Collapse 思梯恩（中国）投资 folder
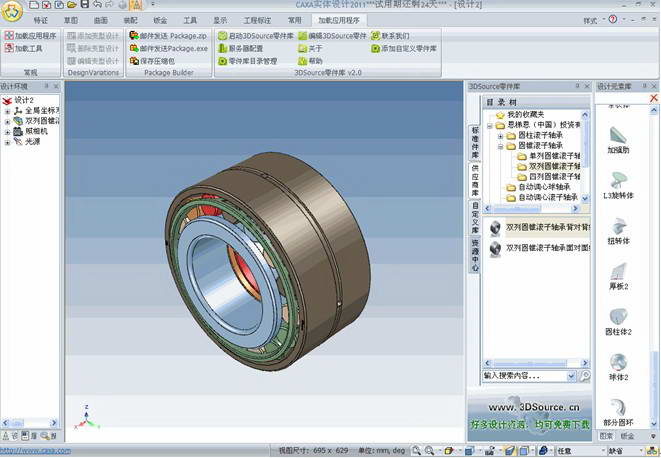Image resolution: width=661 pixels, height=458 pixels. click(489, 125)
